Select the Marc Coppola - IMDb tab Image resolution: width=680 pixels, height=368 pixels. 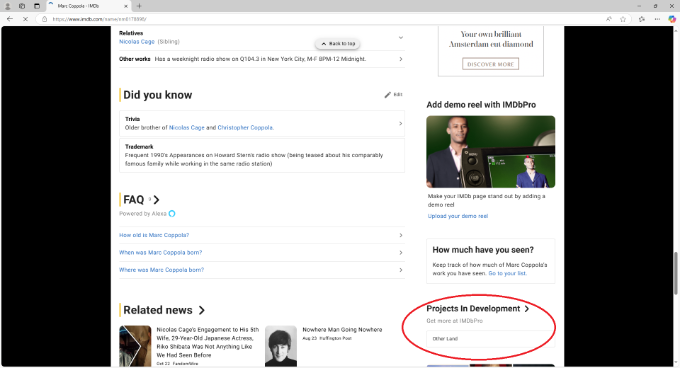click(88, 6)
